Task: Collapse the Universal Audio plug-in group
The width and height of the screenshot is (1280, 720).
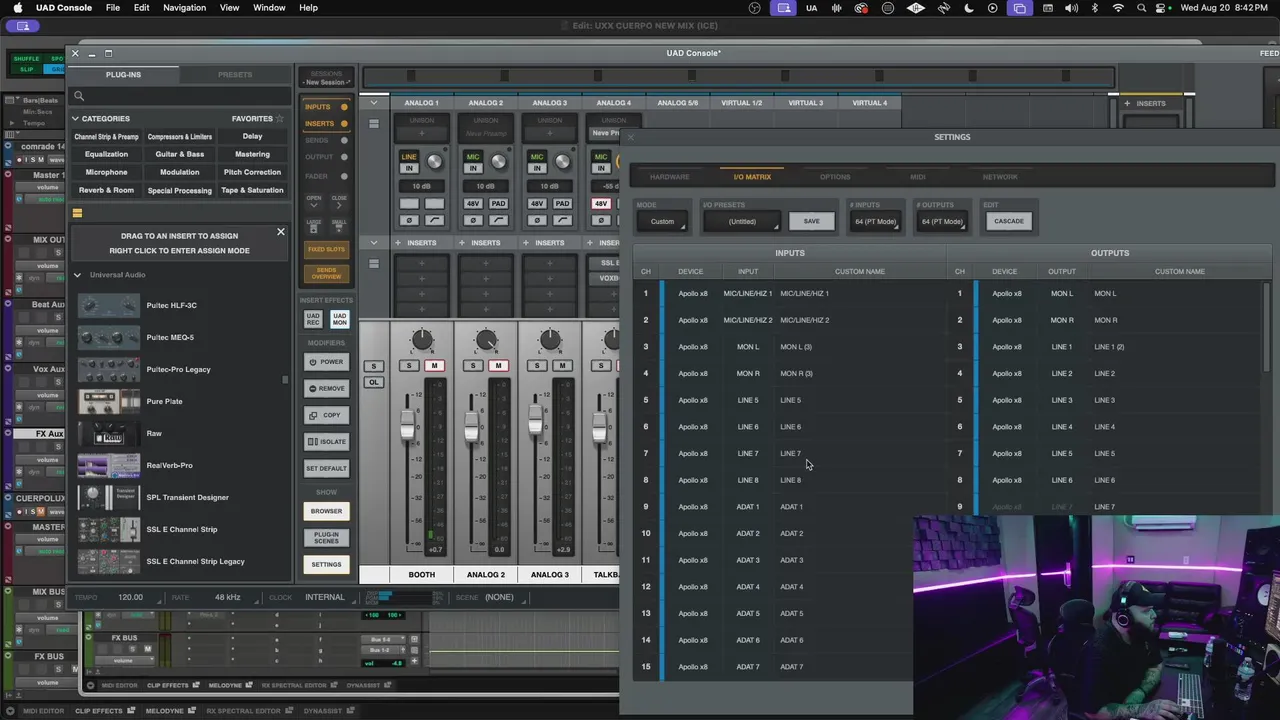Action: (x=77, y=275)
